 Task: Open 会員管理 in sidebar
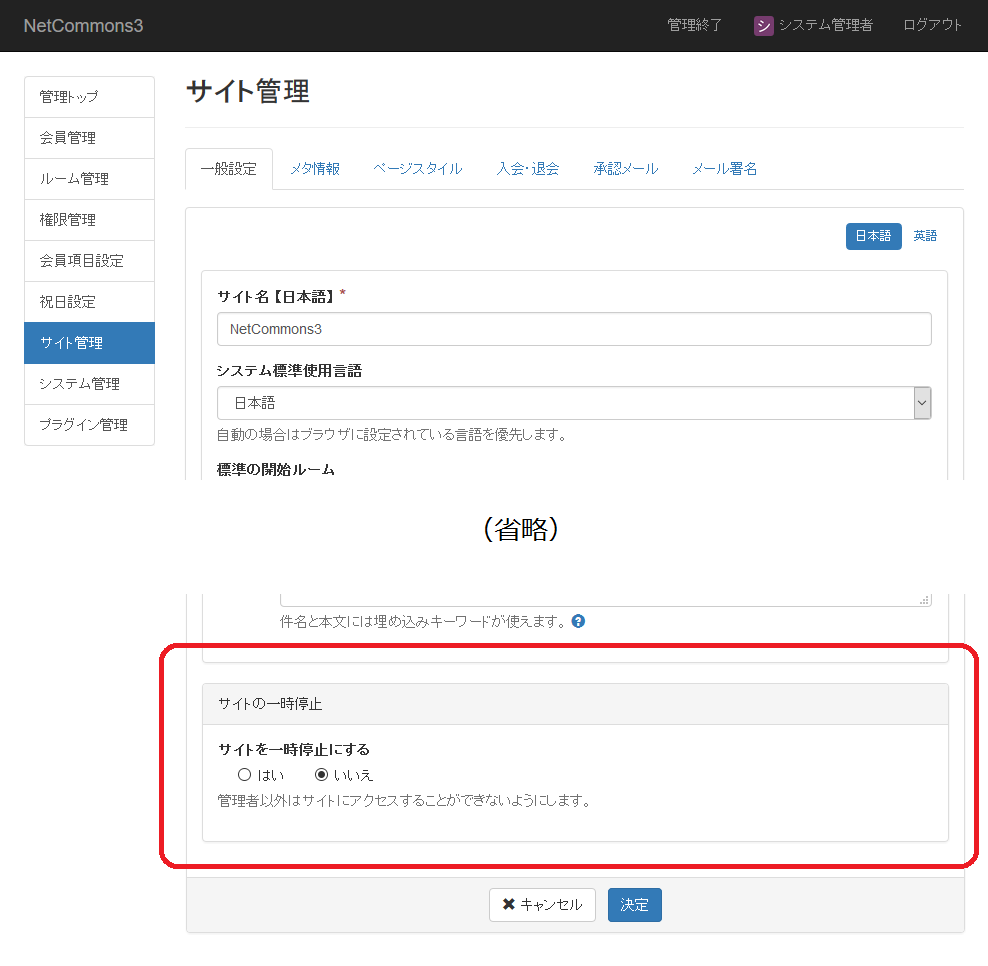point(89,138)
